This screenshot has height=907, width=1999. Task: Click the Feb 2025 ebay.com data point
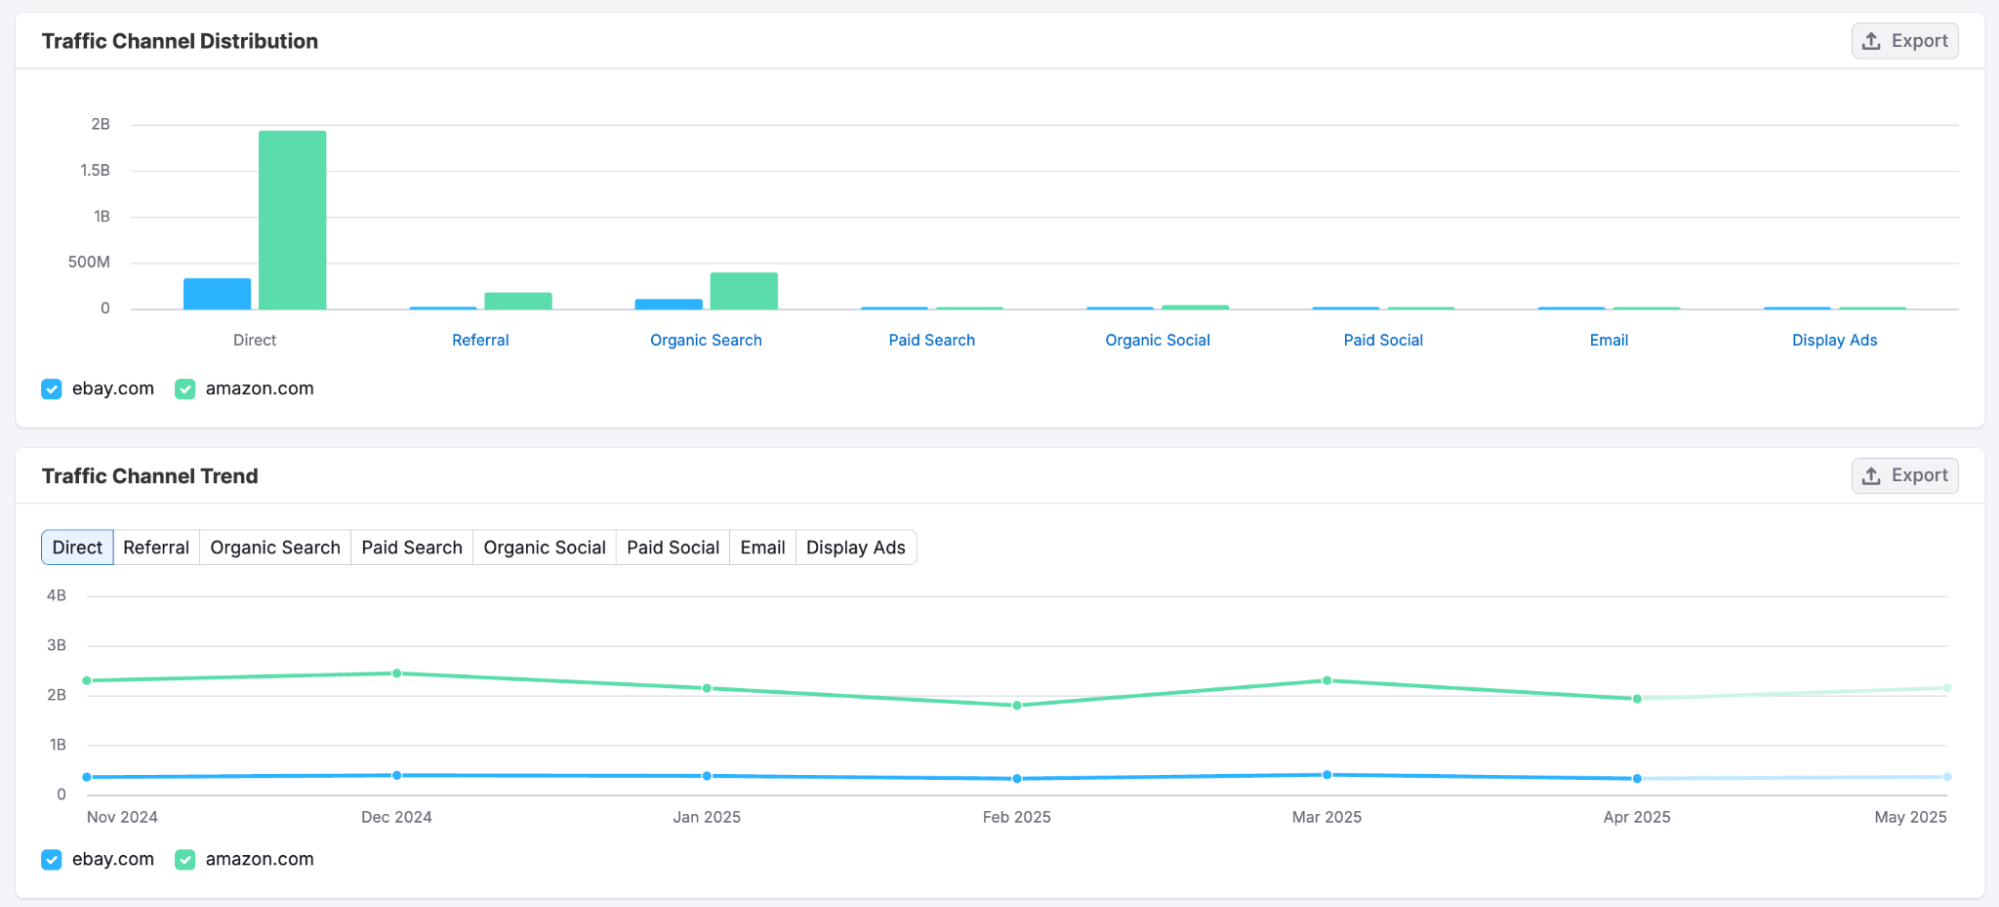point(1016,777)
